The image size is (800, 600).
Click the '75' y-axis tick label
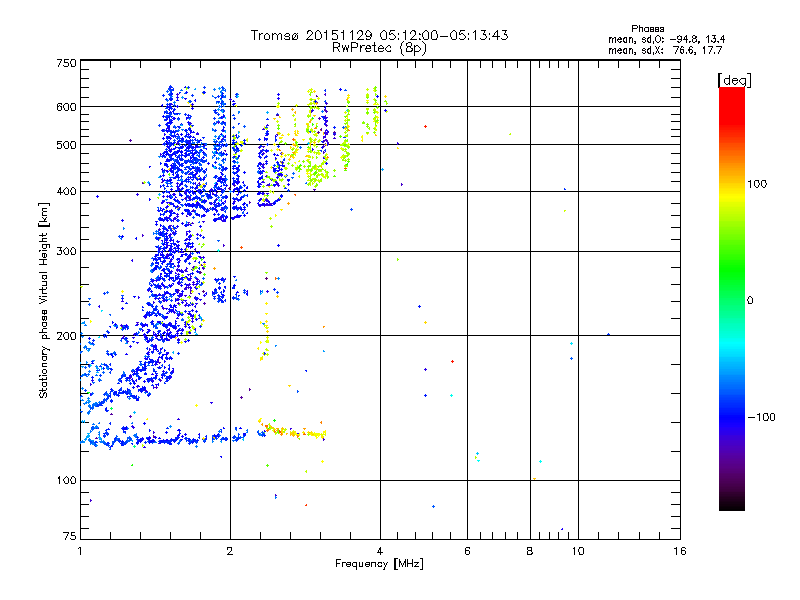(x=70, y=536)
